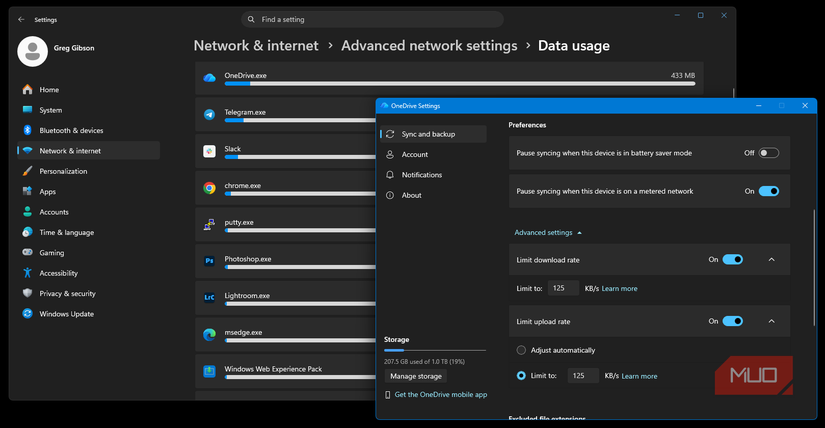825x428 pixels.
Task: Click the msedge.exe icon
Action: (x=209, y=334)
